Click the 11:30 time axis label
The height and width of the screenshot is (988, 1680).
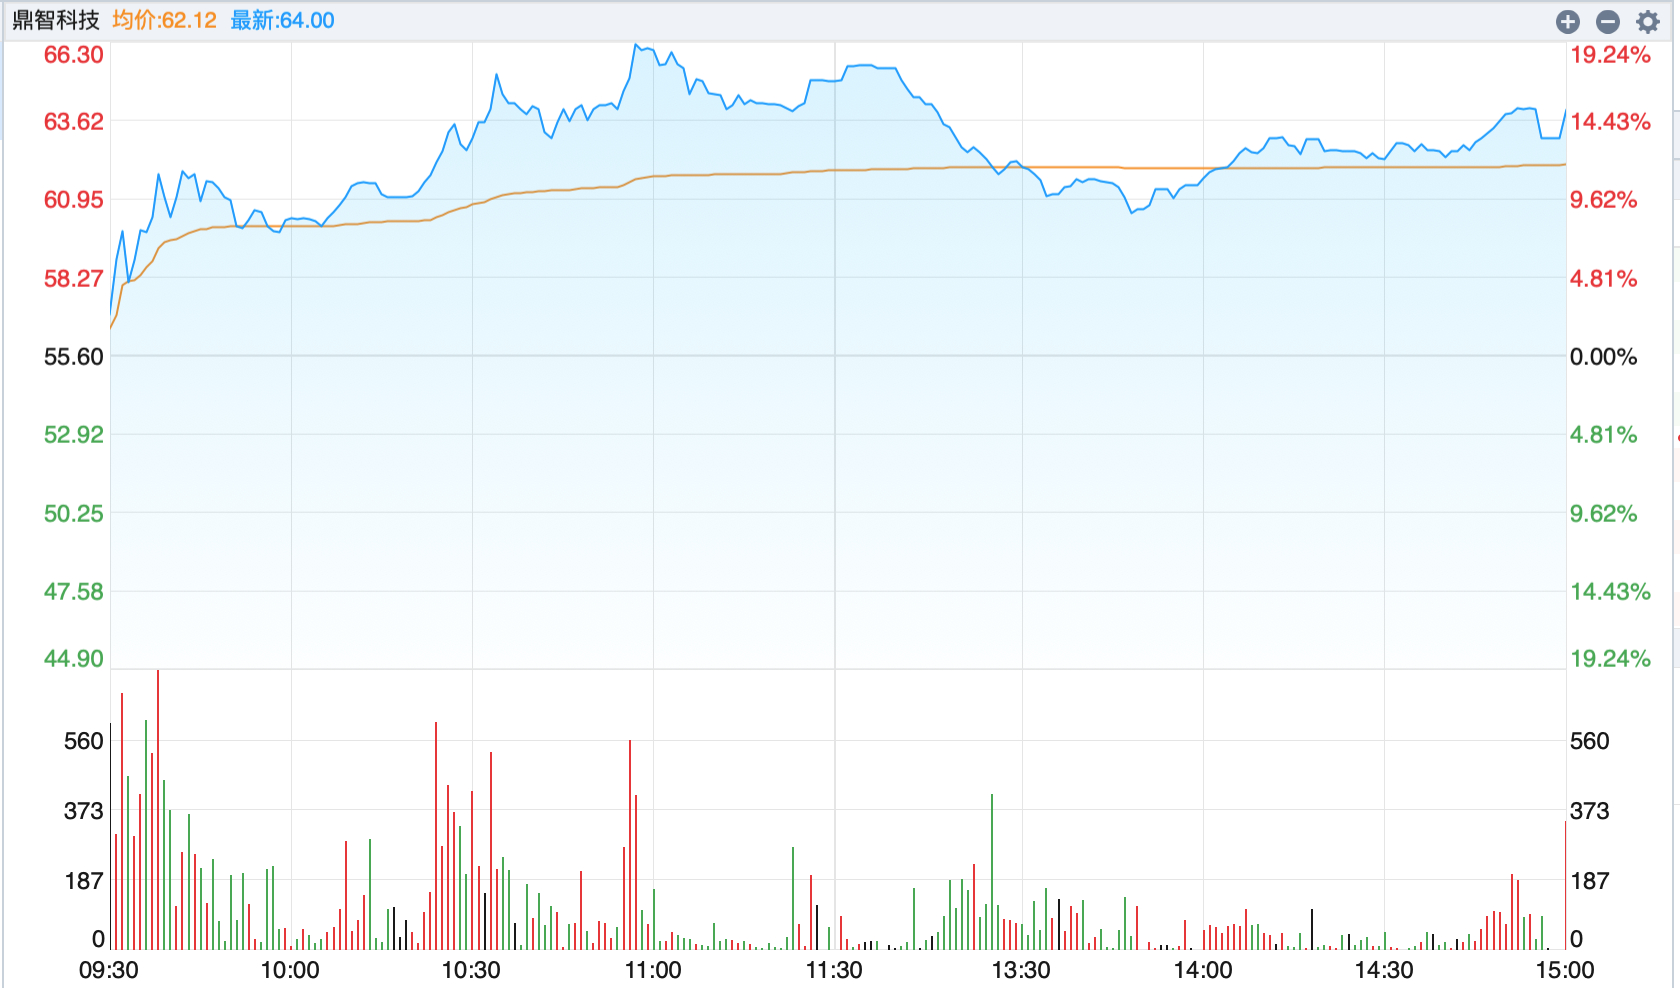point(834,970)
